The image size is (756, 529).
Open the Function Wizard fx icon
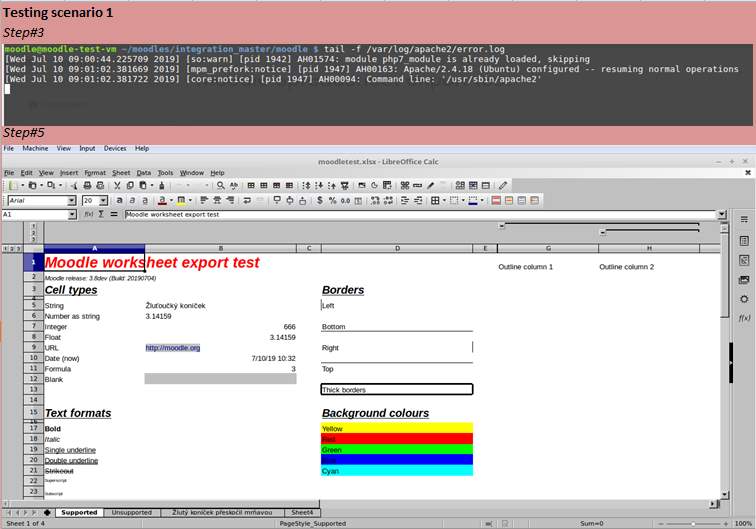(89, 214)
